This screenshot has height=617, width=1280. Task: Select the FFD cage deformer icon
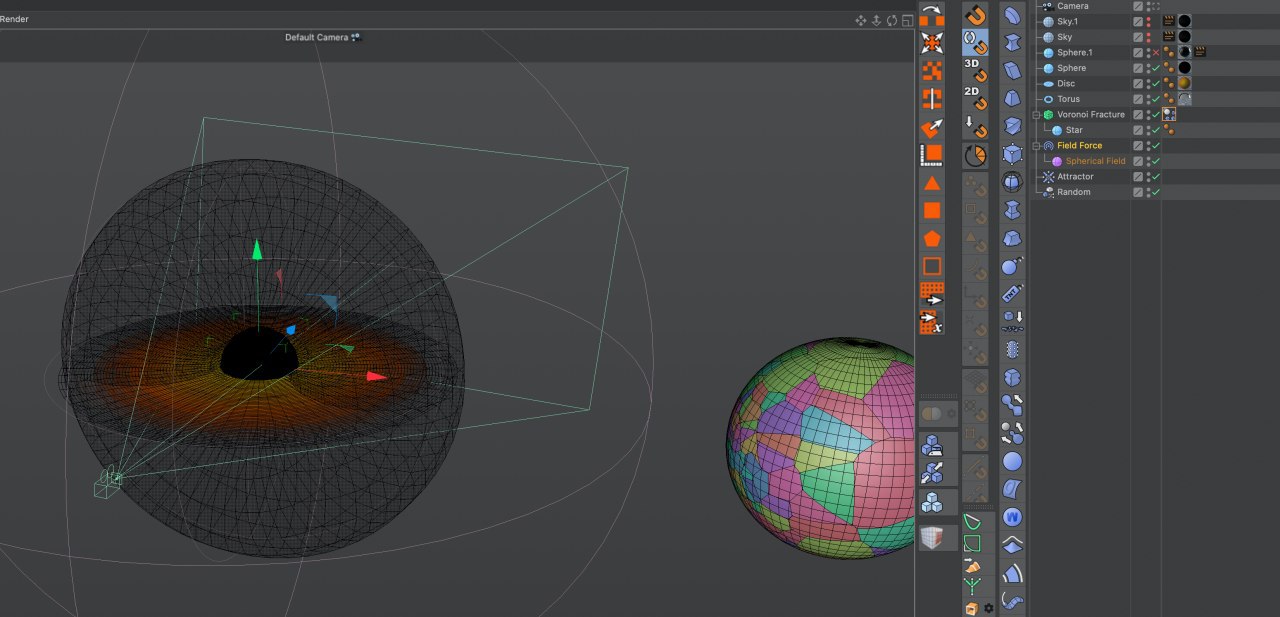1012,155
